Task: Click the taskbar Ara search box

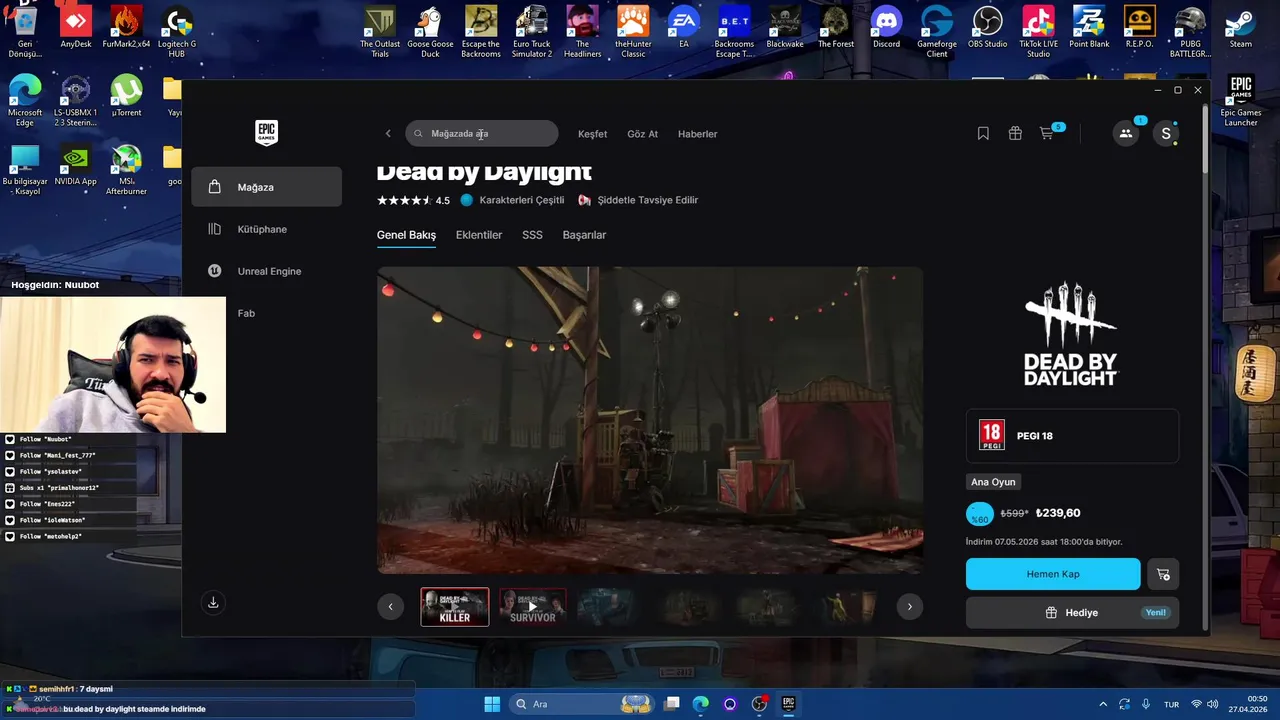Action: (581, 704)
